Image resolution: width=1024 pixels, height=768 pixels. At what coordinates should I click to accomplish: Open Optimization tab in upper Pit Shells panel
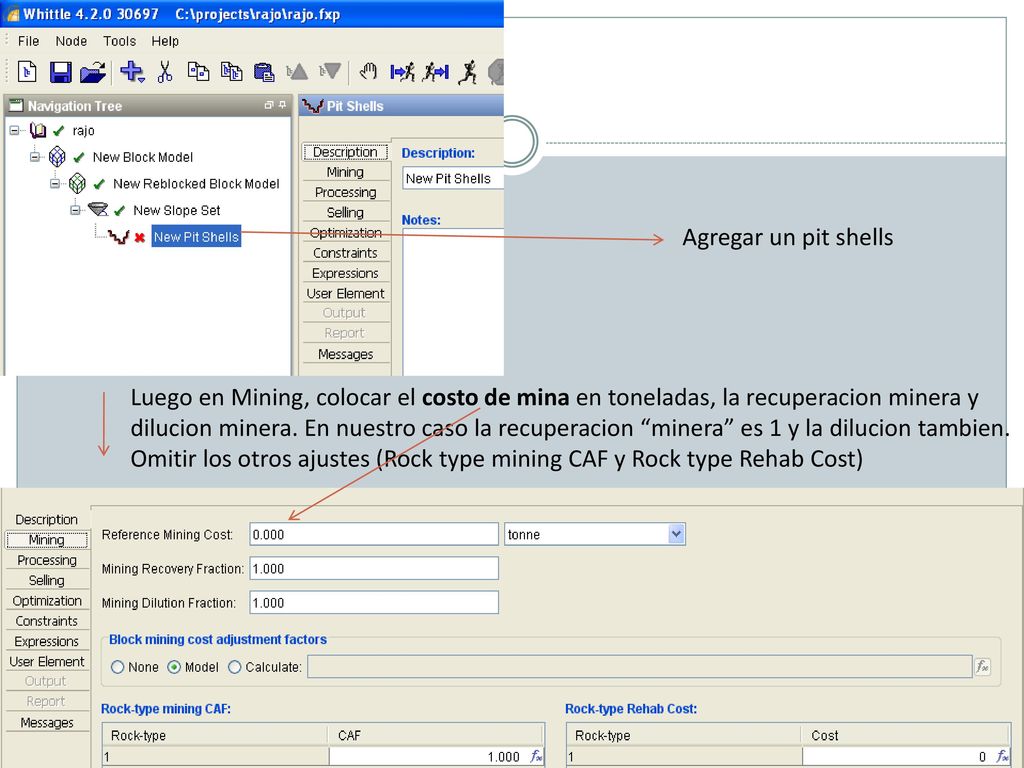345,232
